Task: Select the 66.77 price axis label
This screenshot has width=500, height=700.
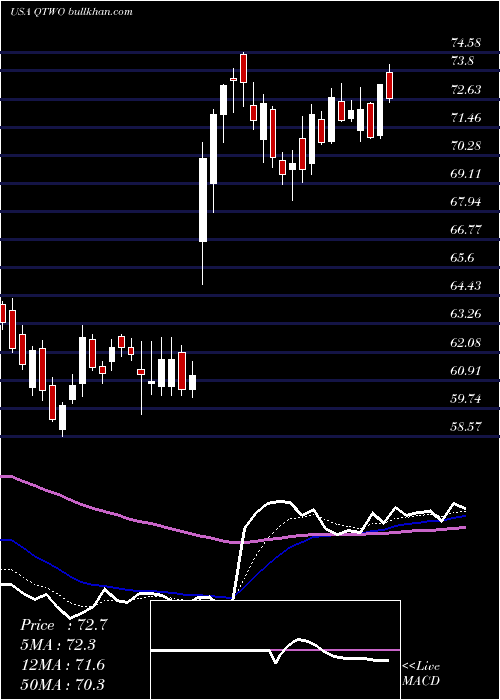Action: (466, 230)
